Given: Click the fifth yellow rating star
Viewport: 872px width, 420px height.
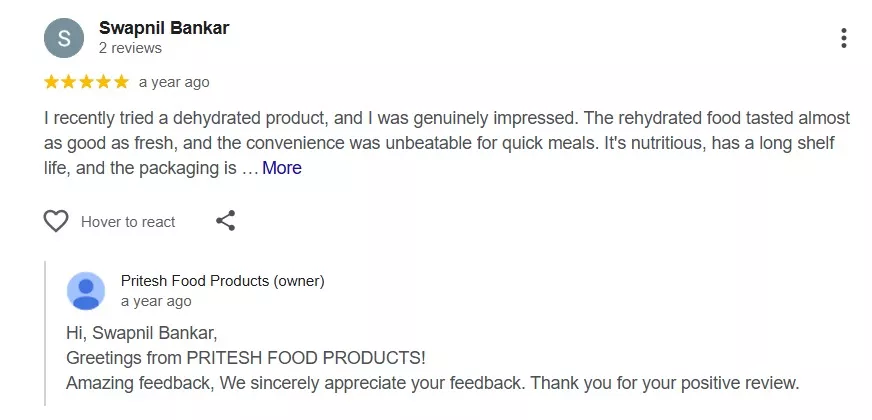Looking at the screenshot, I should (121, 81).
